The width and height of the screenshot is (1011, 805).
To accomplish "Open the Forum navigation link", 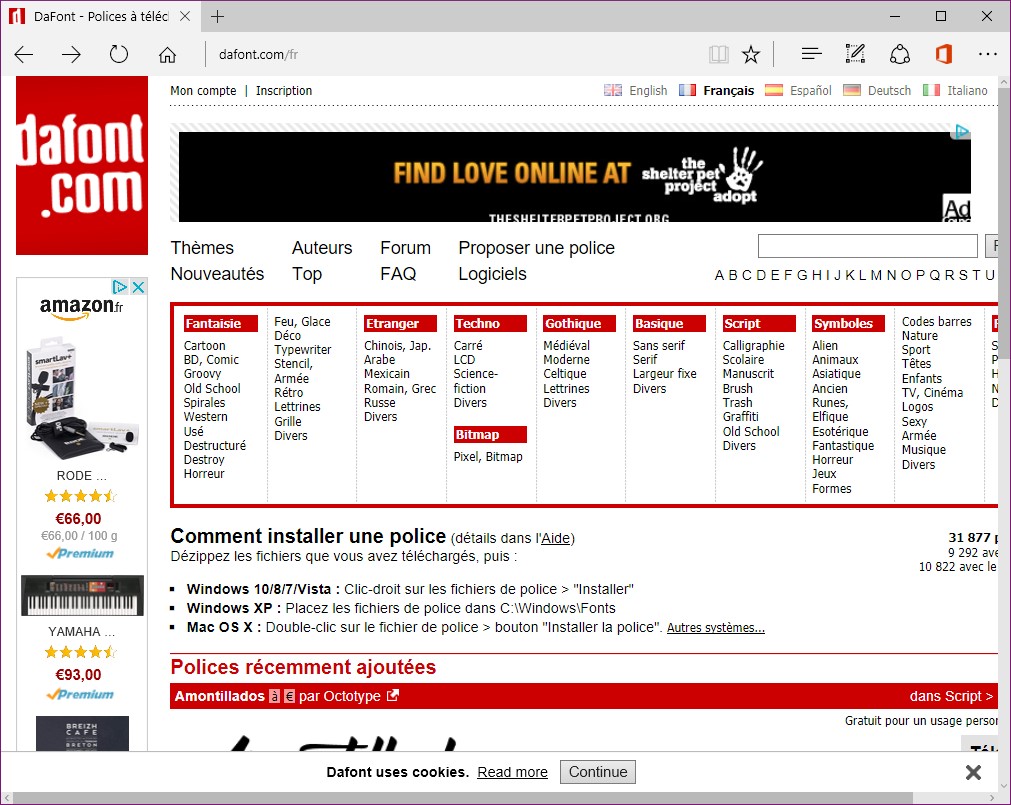I will coord(405,248).
